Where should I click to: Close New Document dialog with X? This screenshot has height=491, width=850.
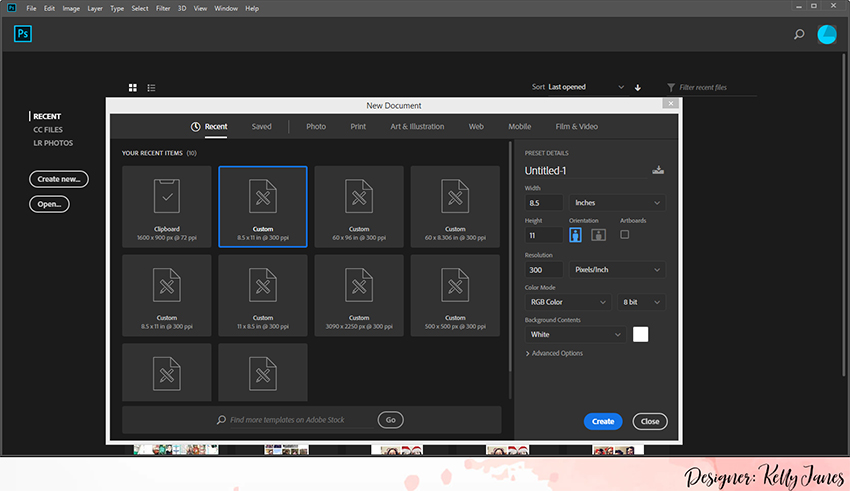671,104
